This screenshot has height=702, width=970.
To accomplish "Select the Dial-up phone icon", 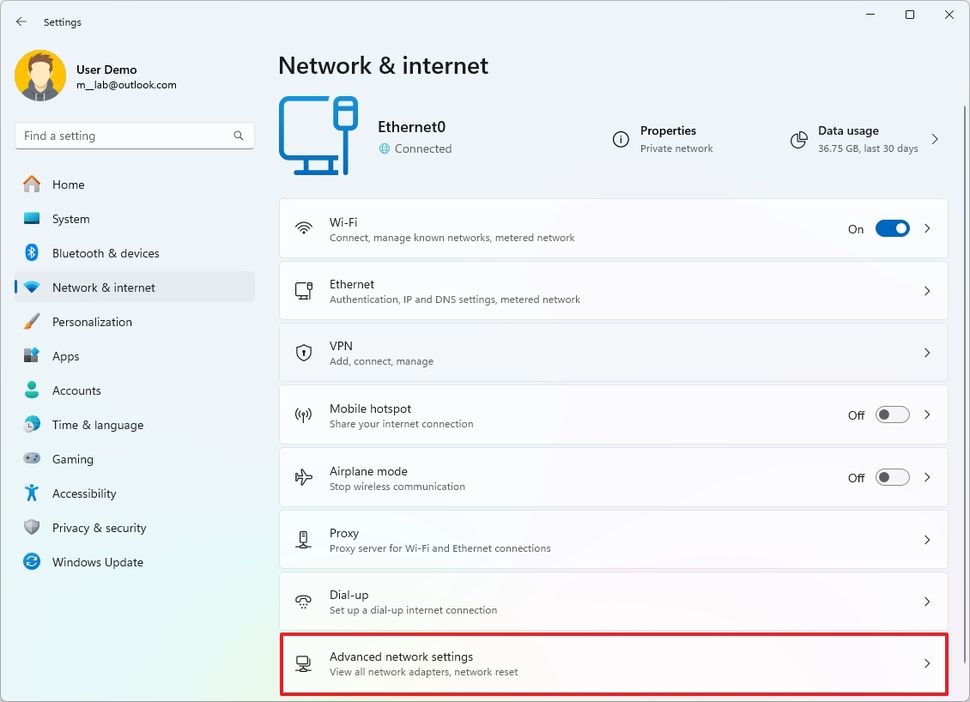I will 304,601.
